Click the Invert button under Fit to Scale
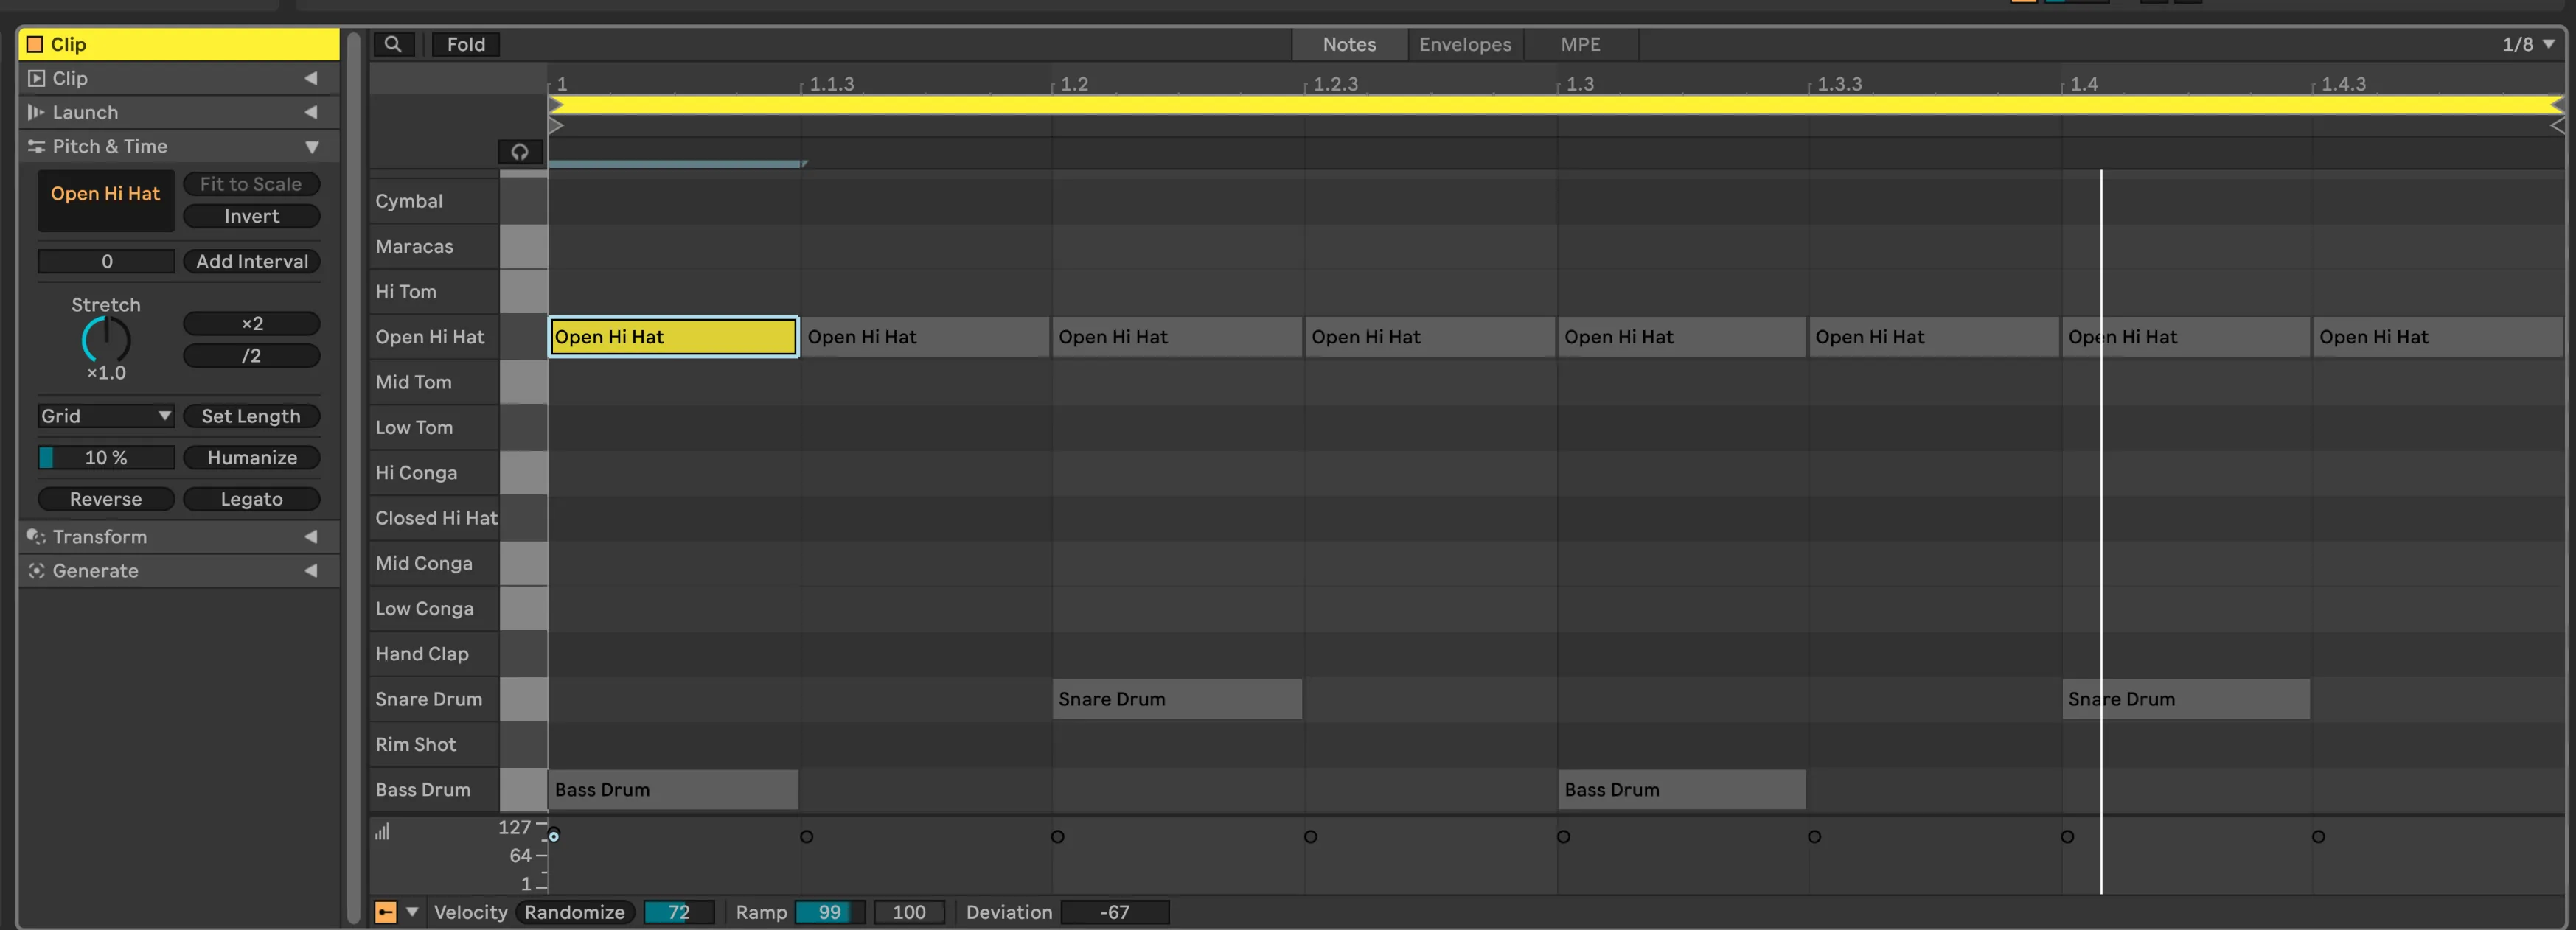 click(x=251, y=216)
